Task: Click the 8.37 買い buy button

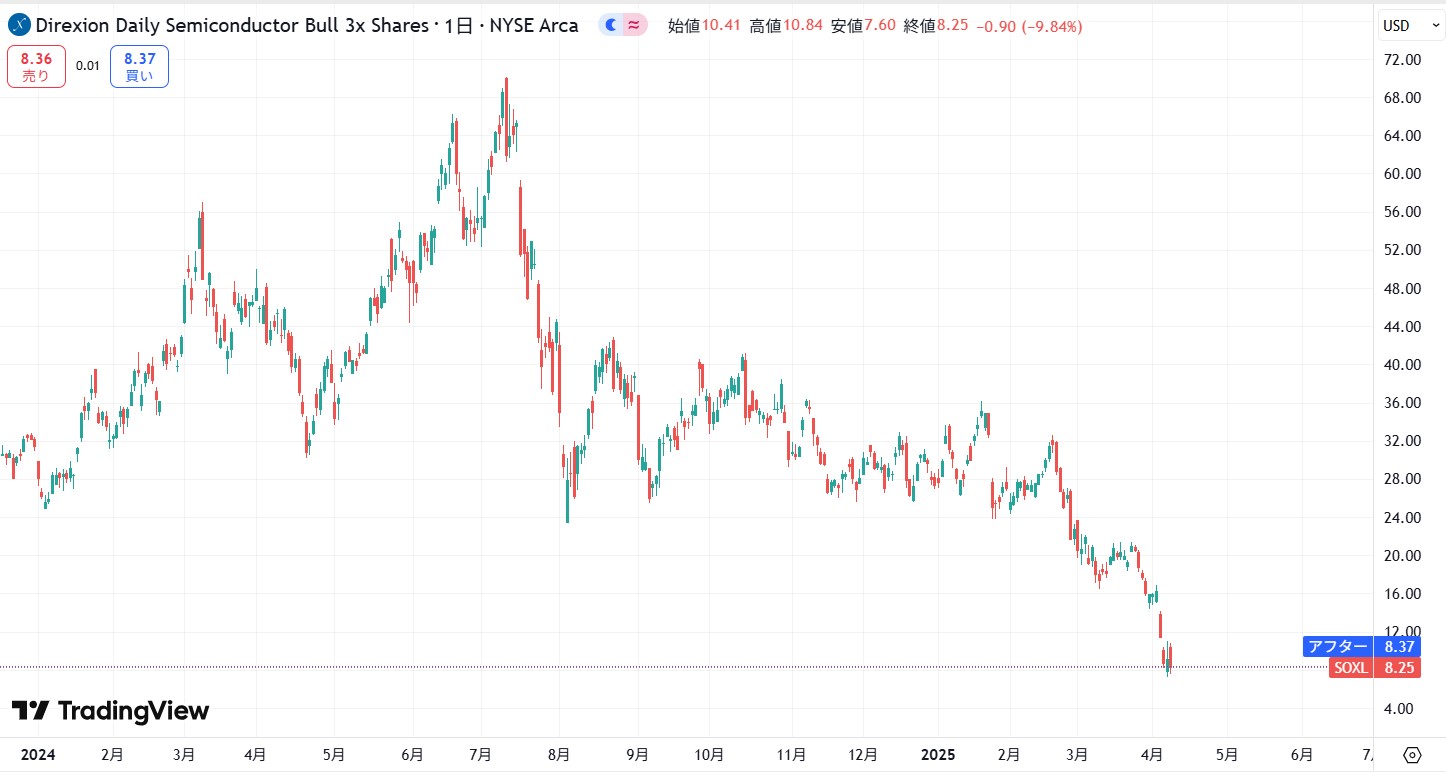Action: (x=139, y=67)
